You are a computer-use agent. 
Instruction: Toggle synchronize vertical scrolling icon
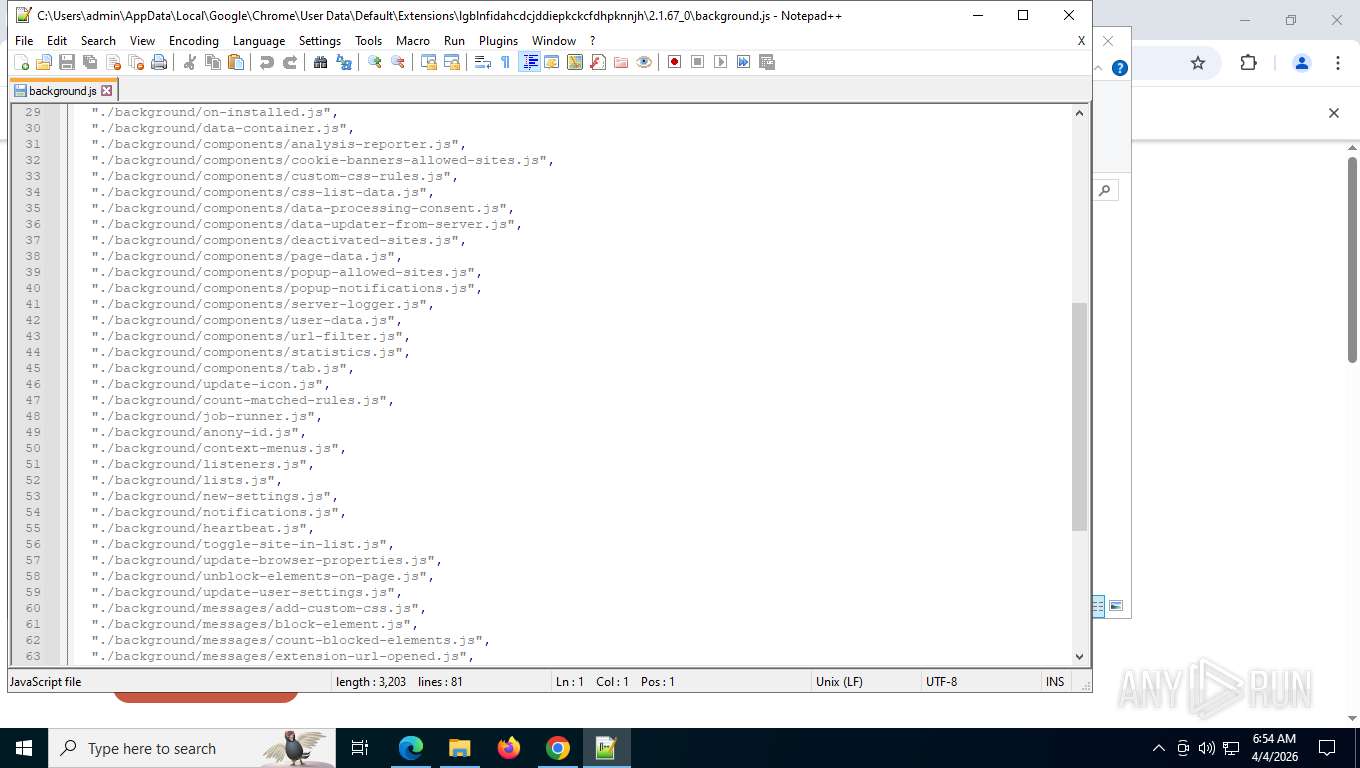pos(428,62)
